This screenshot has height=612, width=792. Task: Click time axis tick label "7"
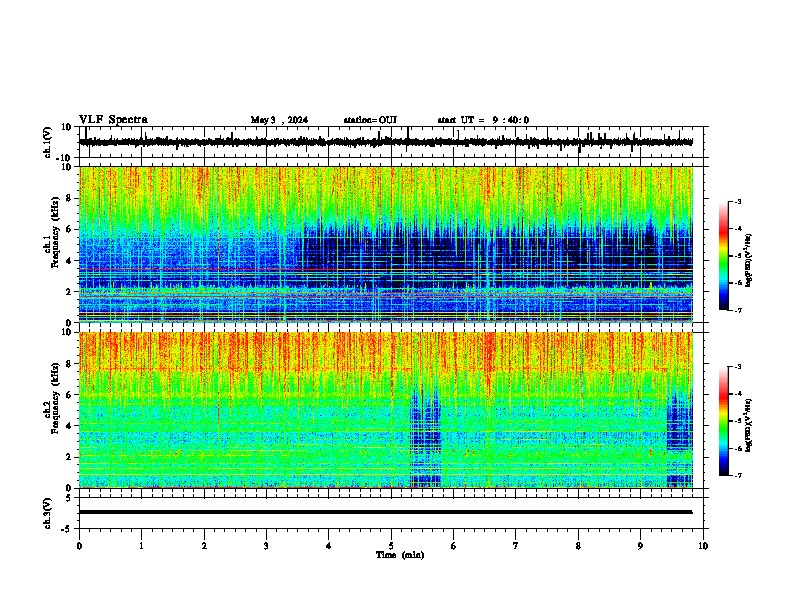coord(516,546)
